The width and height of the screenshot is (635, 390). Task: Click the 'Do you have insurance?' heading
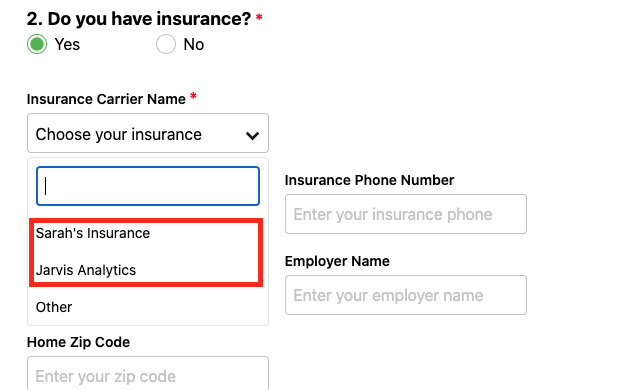(139, 19)
